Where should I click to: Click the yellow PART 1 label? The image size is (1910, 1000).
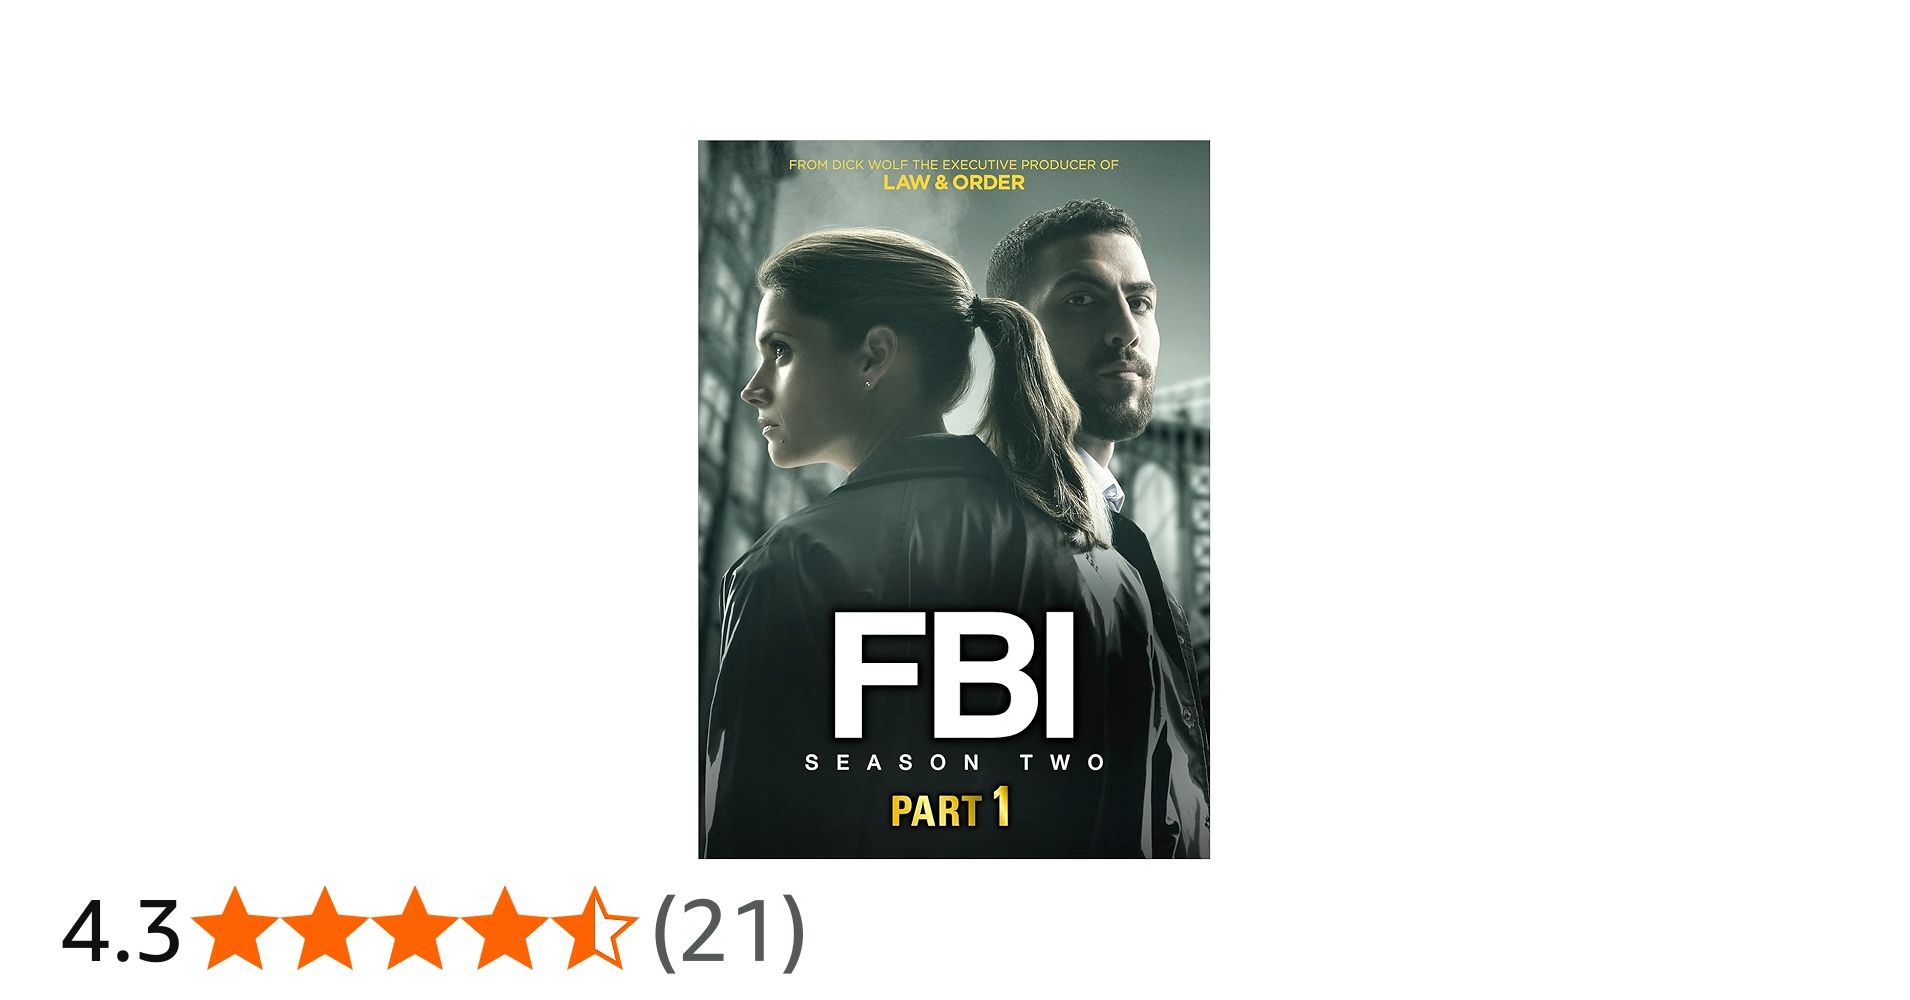(x=951, y=808)
